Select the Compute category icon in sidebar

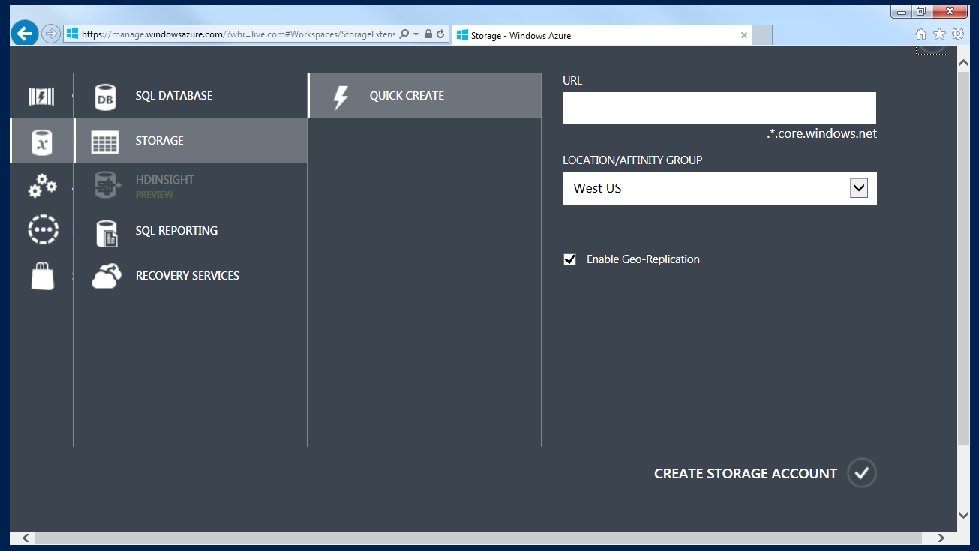(41, 96)
